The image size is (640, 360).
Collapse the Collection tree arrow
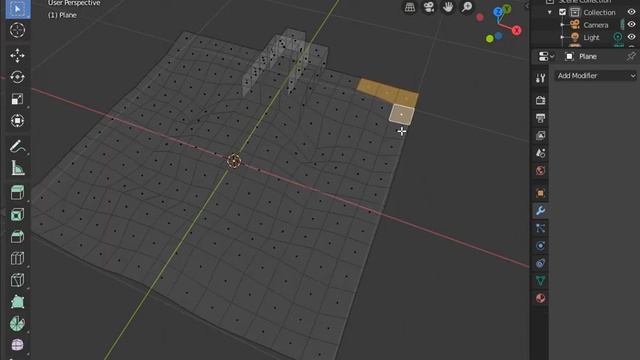549,13
